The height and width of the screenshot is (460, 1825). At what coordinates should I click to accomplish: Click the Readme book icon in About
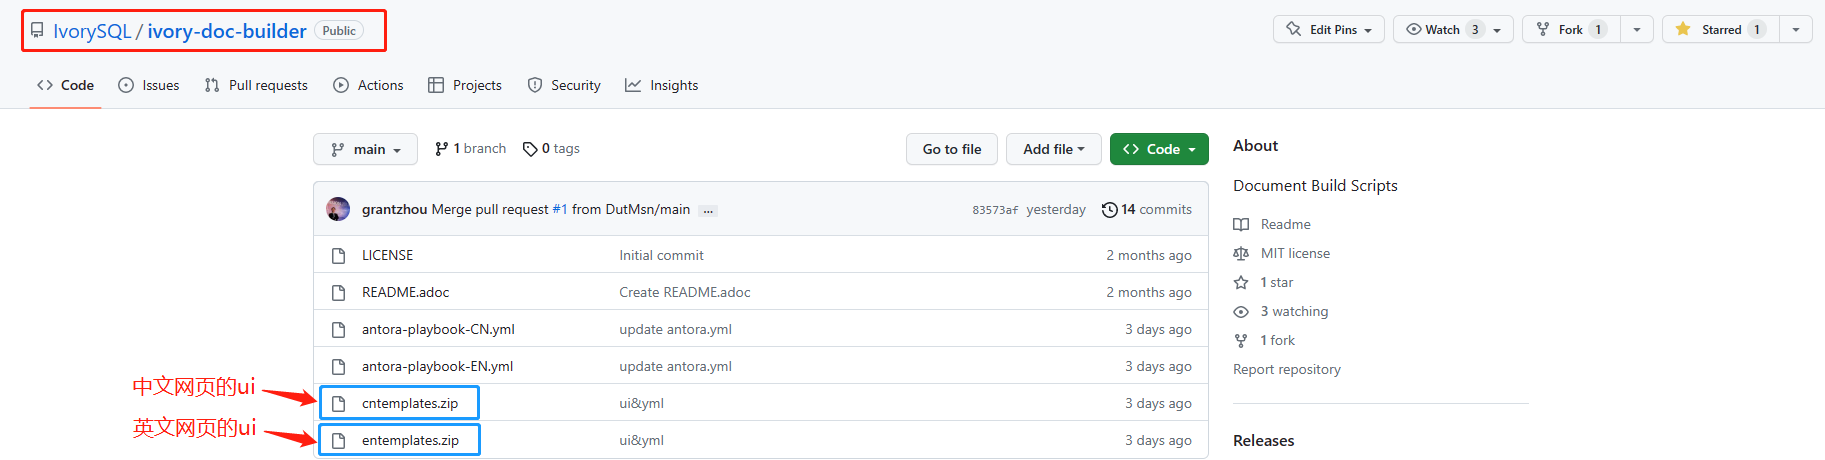[x=1241, y=225]
